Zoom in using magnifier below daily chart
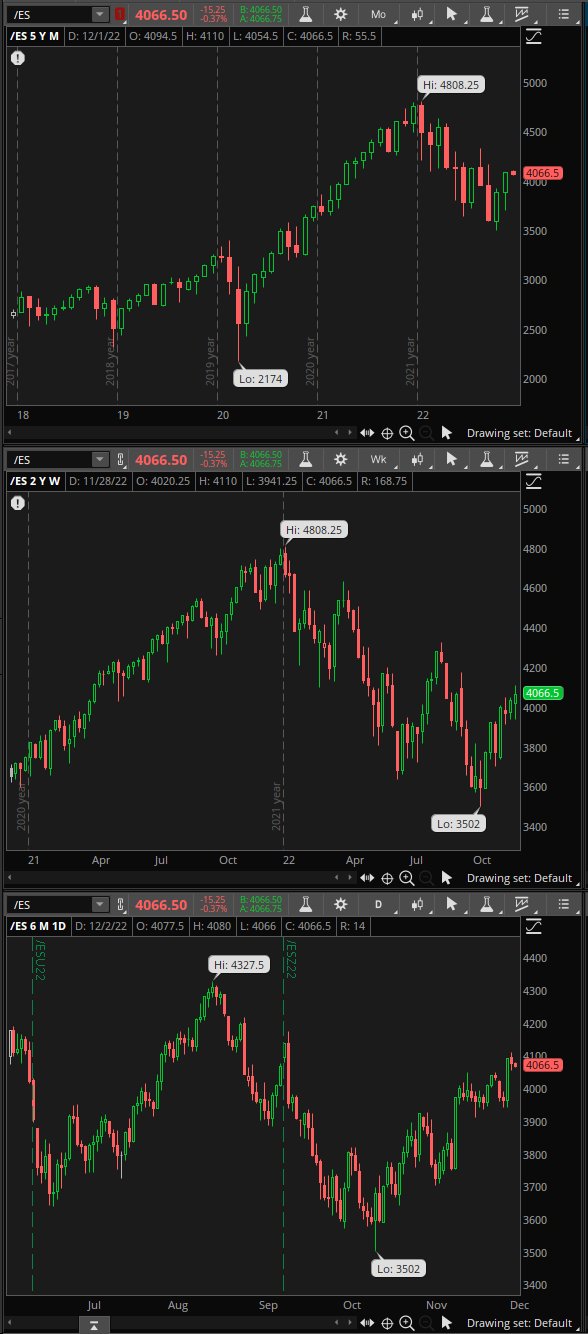The image size is (588, 1334). click(407, 1322)
